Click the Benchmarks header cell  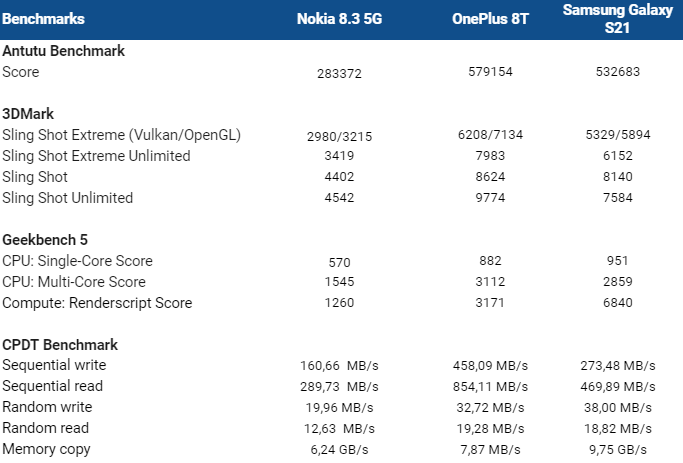pyautogui.click(x=43, y=19)
